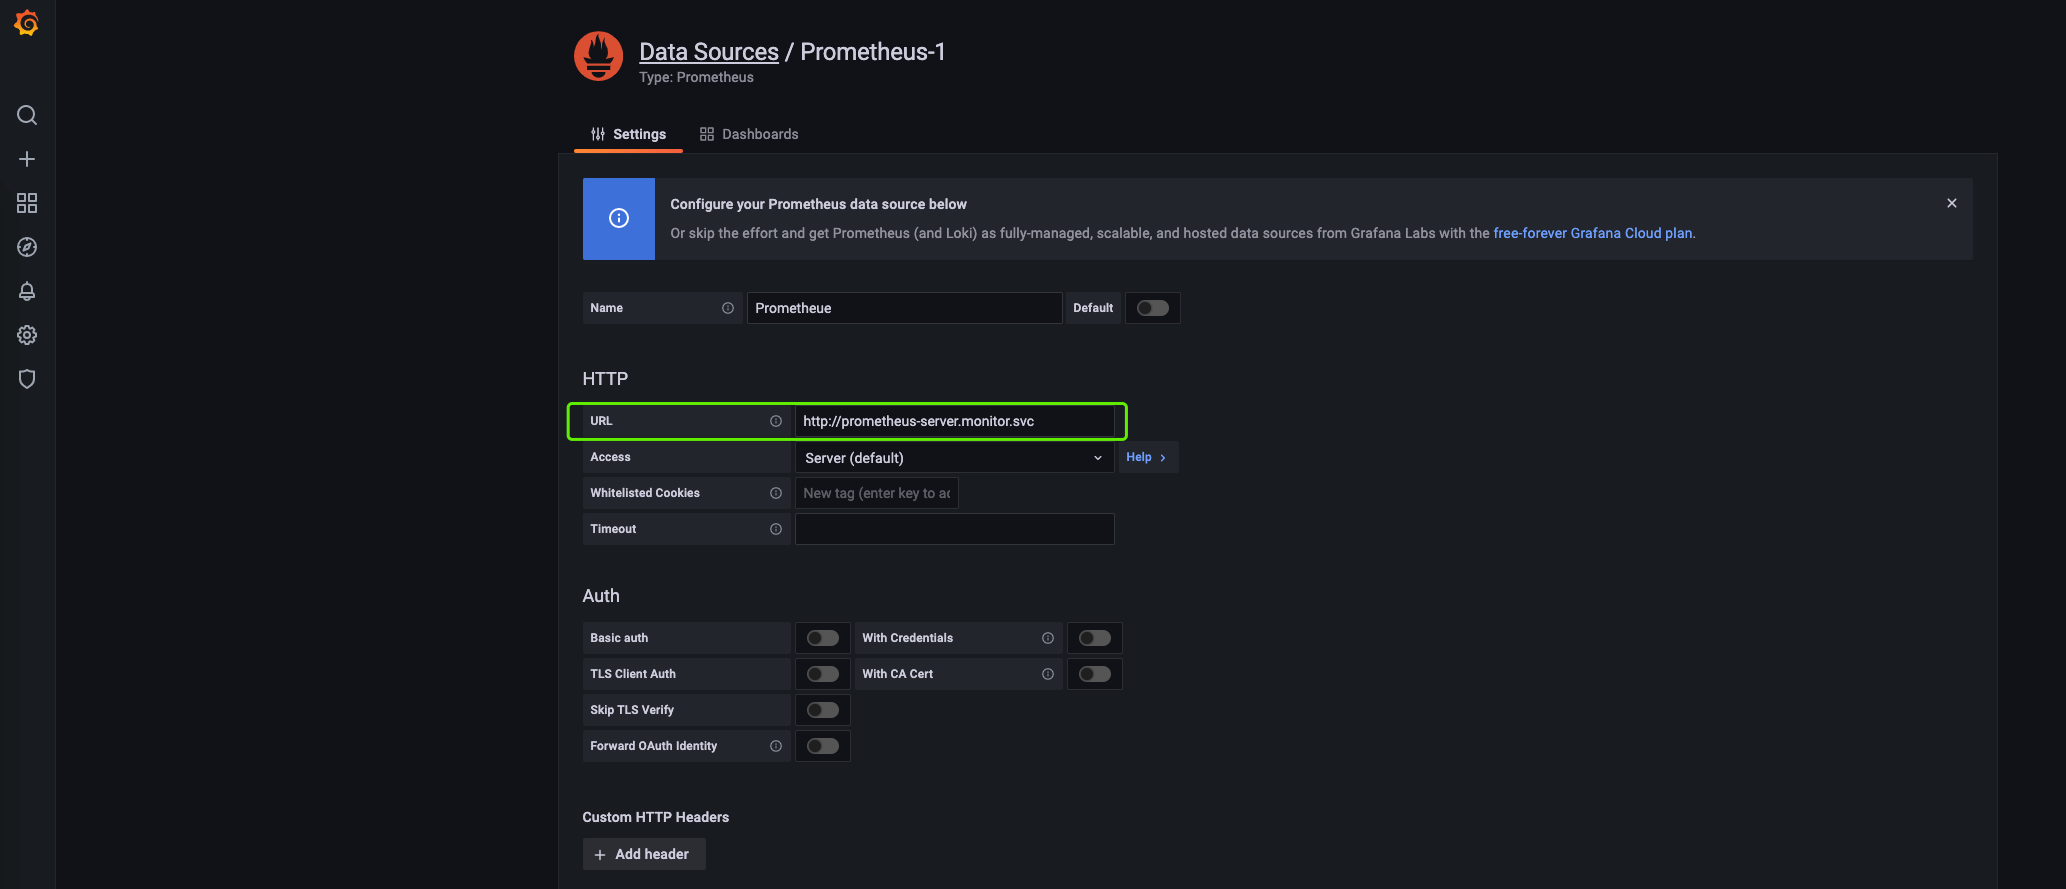2066x889 pixels.
Task: Open the Dashboards grid icon in sidebar
Action: 27,203
